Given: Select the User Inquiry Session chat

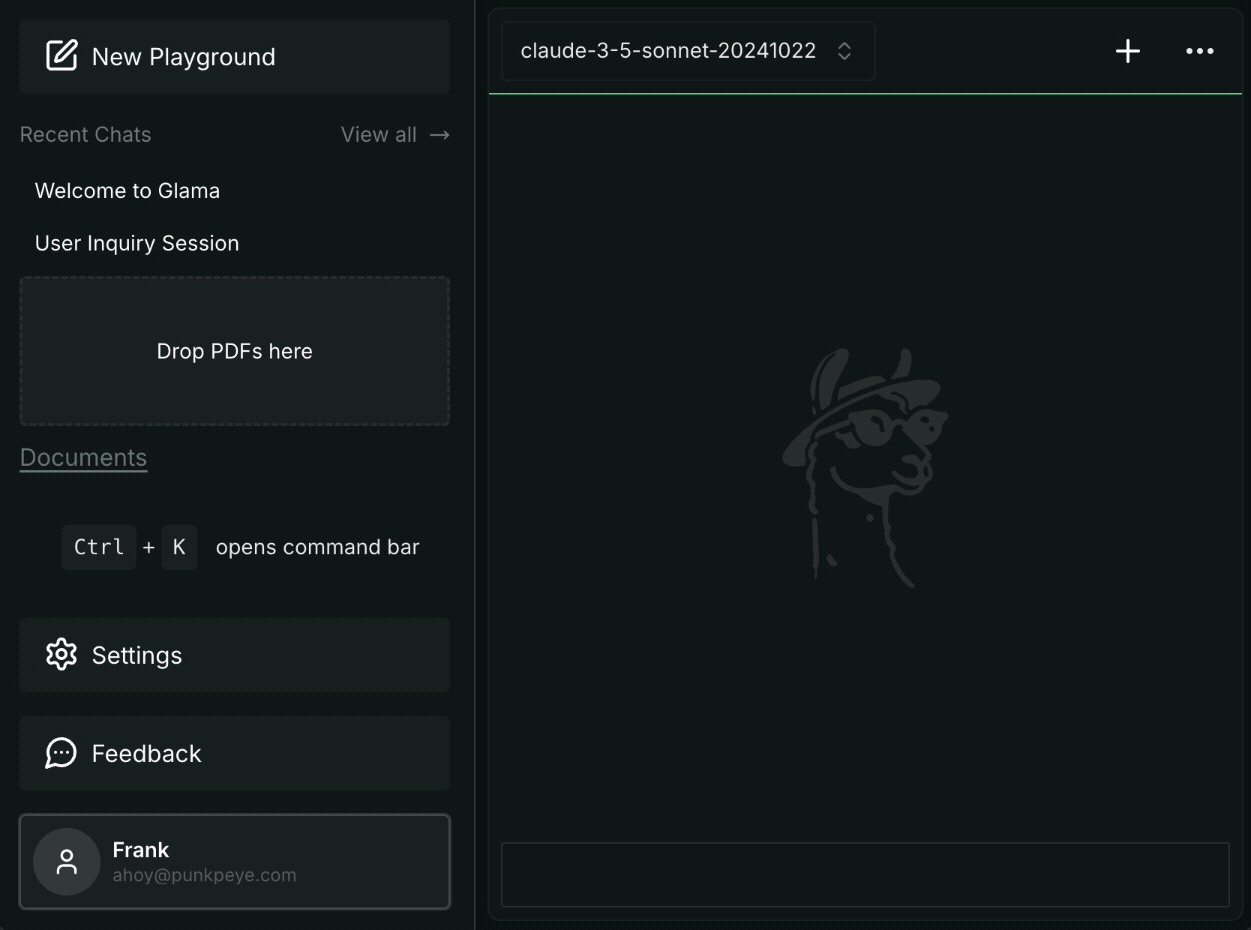Looking at the screenshot, I should [x=137, y=243].
